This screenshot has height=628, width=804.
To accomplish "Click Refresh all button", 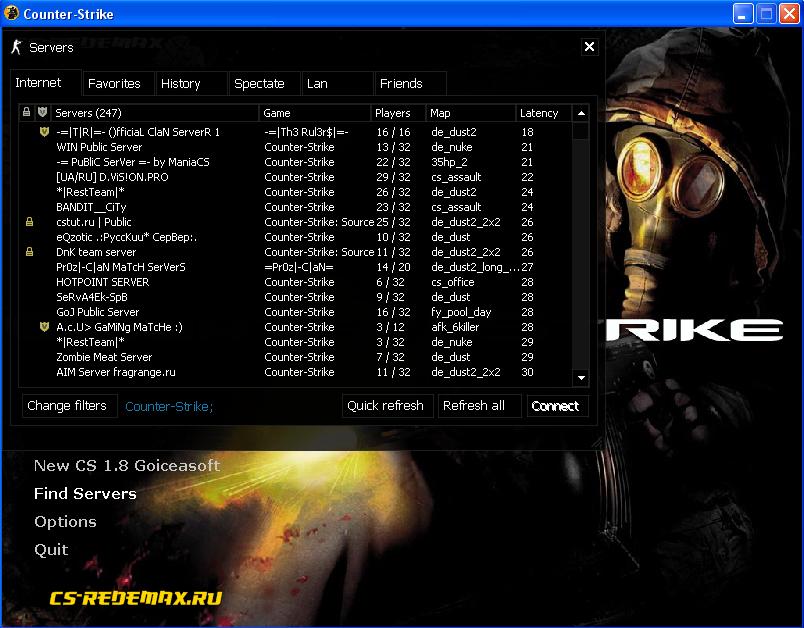I will click(x=479, y=406).
